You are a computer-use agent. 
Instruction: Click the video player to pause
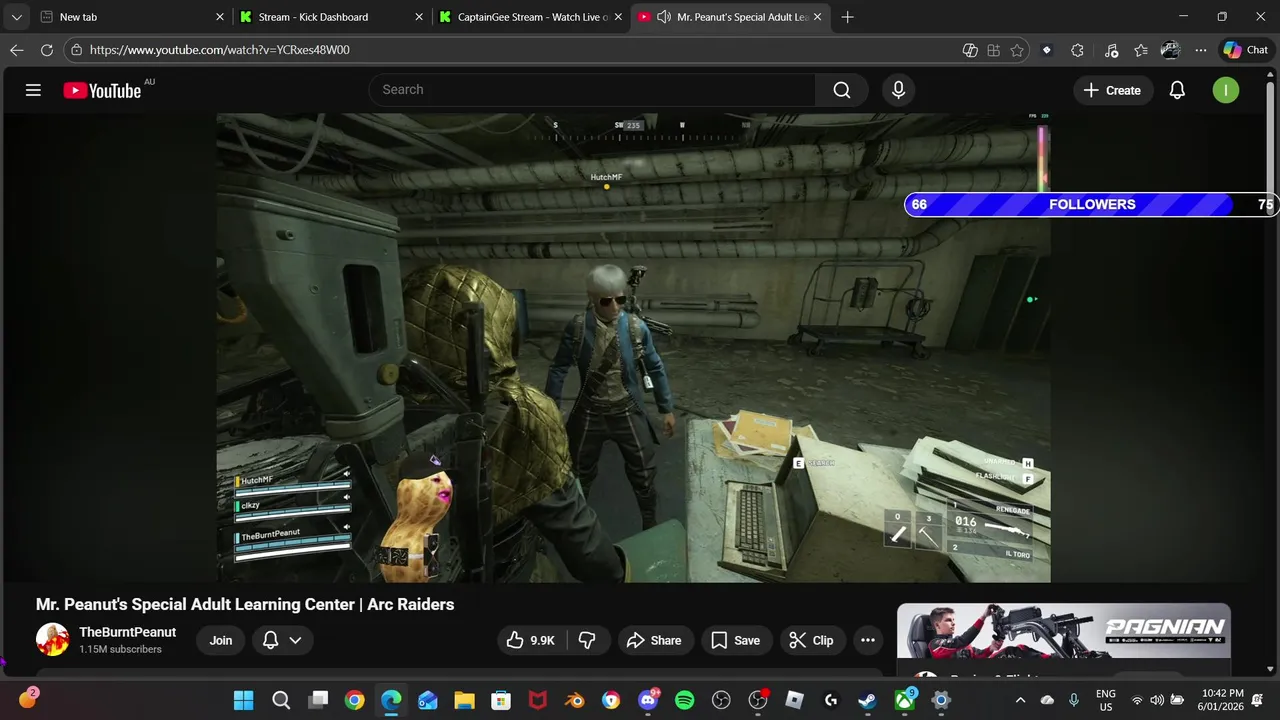(x=633, y=347)
